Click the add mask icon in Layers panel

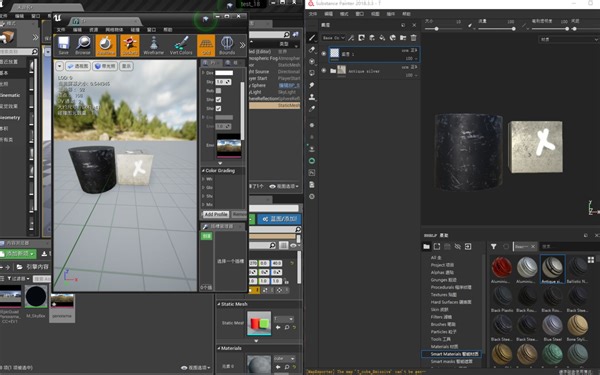point(362,38)
